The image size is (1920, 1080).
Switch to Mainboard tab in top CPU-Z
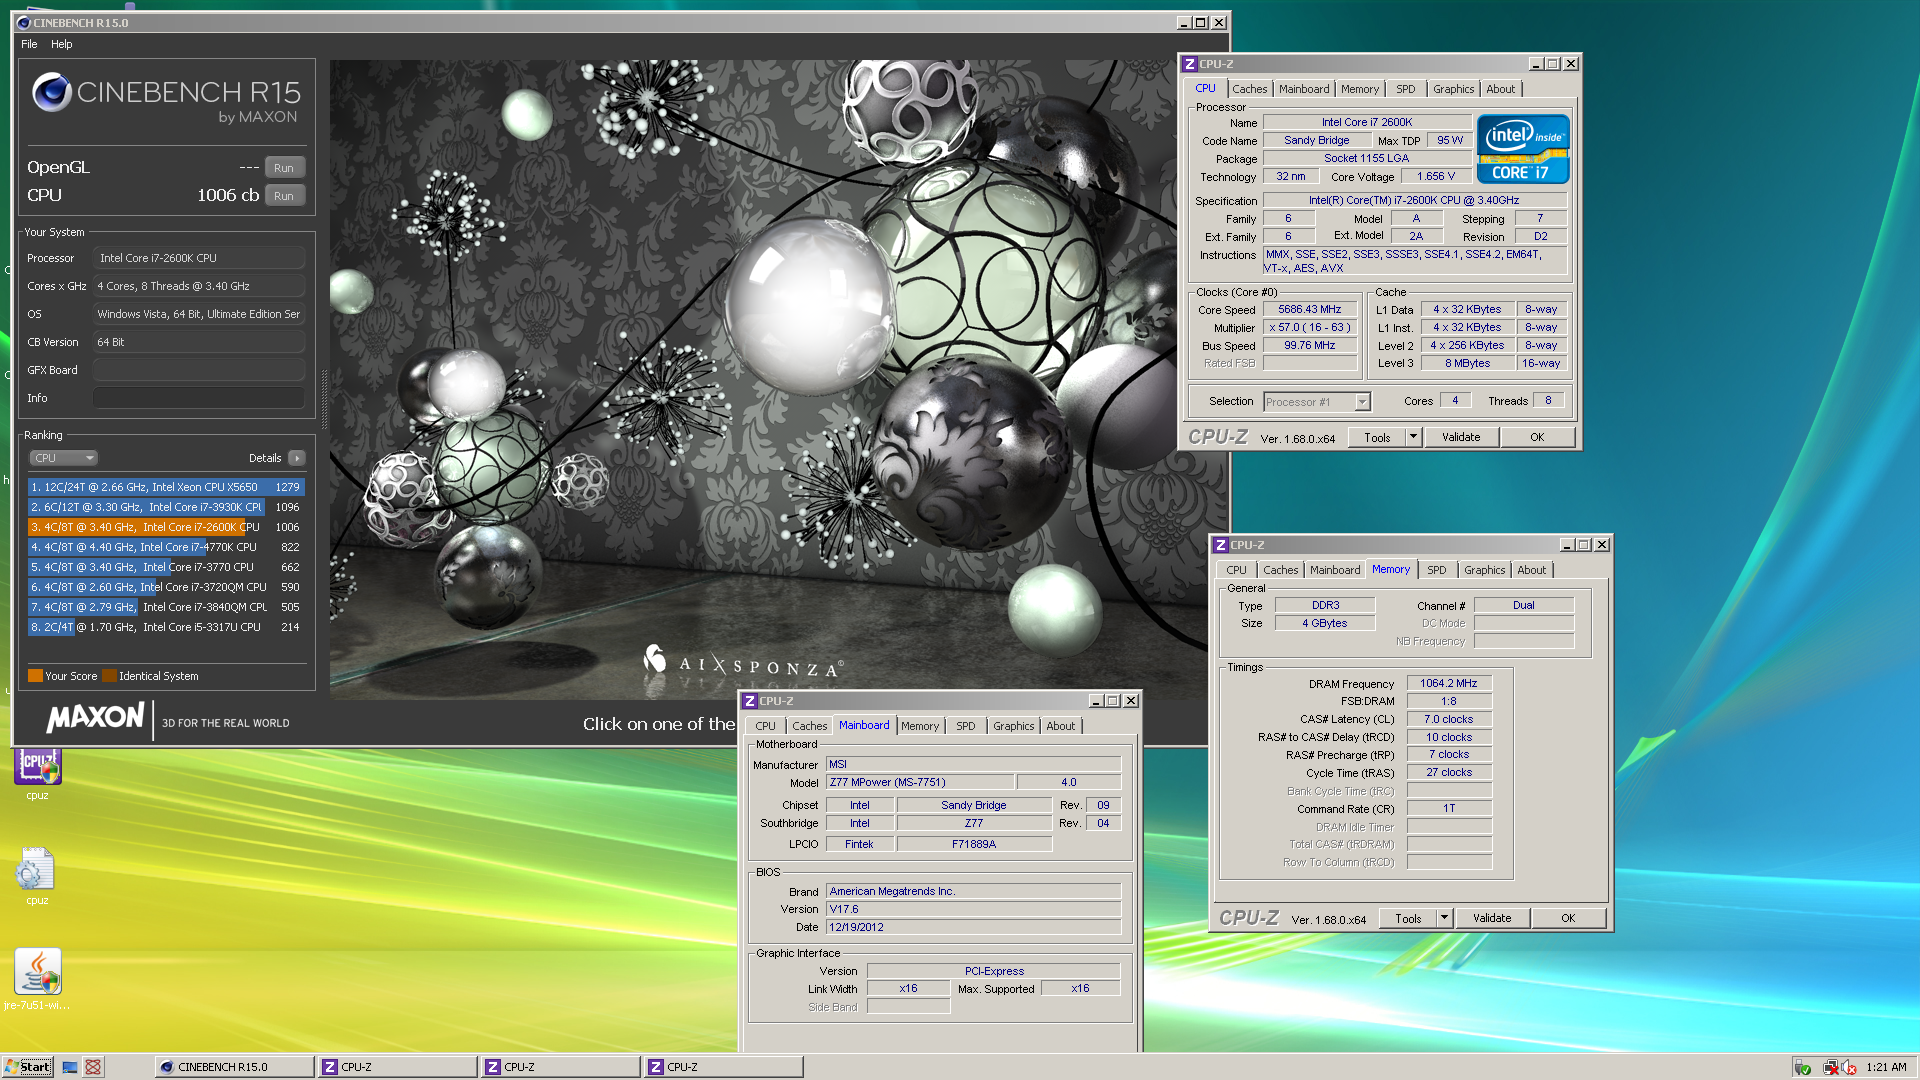pyautogui.click(x=1304, y=89)
